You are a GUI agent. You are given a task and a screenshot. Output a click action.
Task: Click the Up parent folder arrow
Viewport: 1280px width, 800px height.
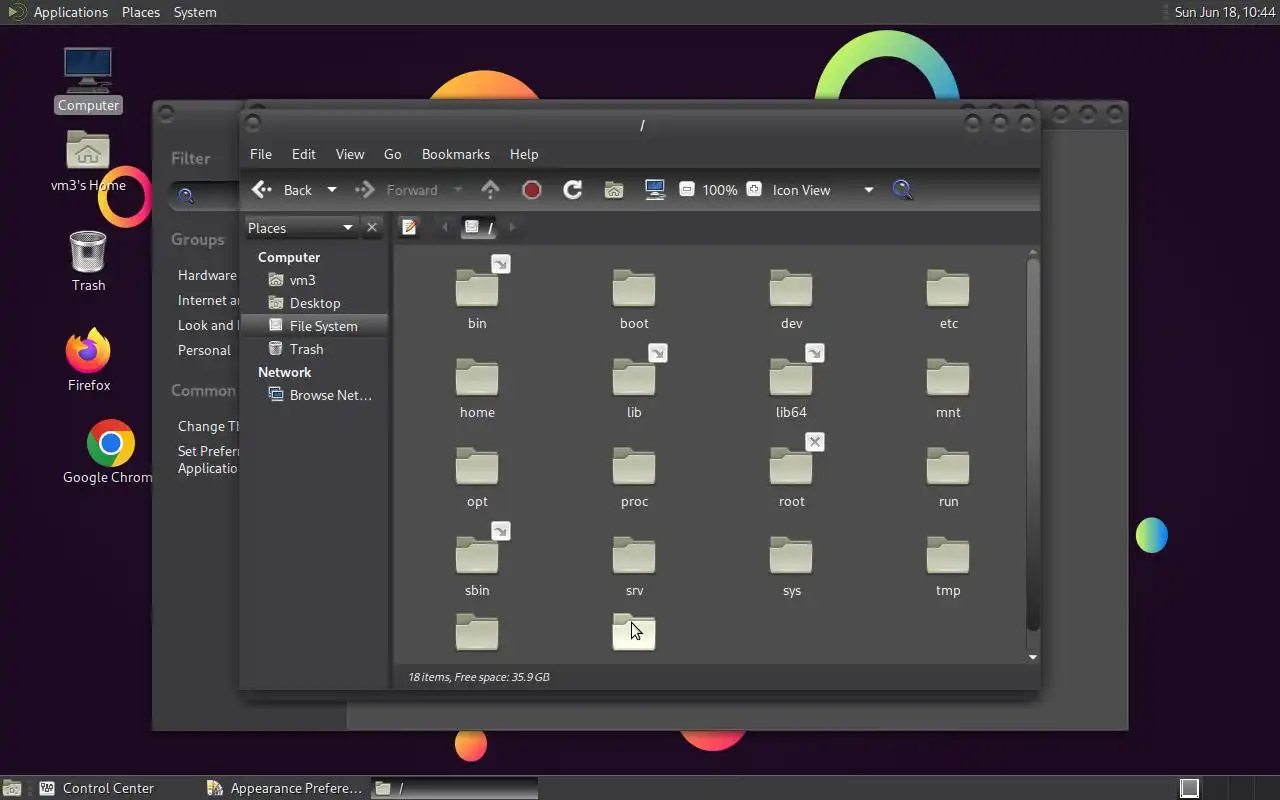[490, 190]
